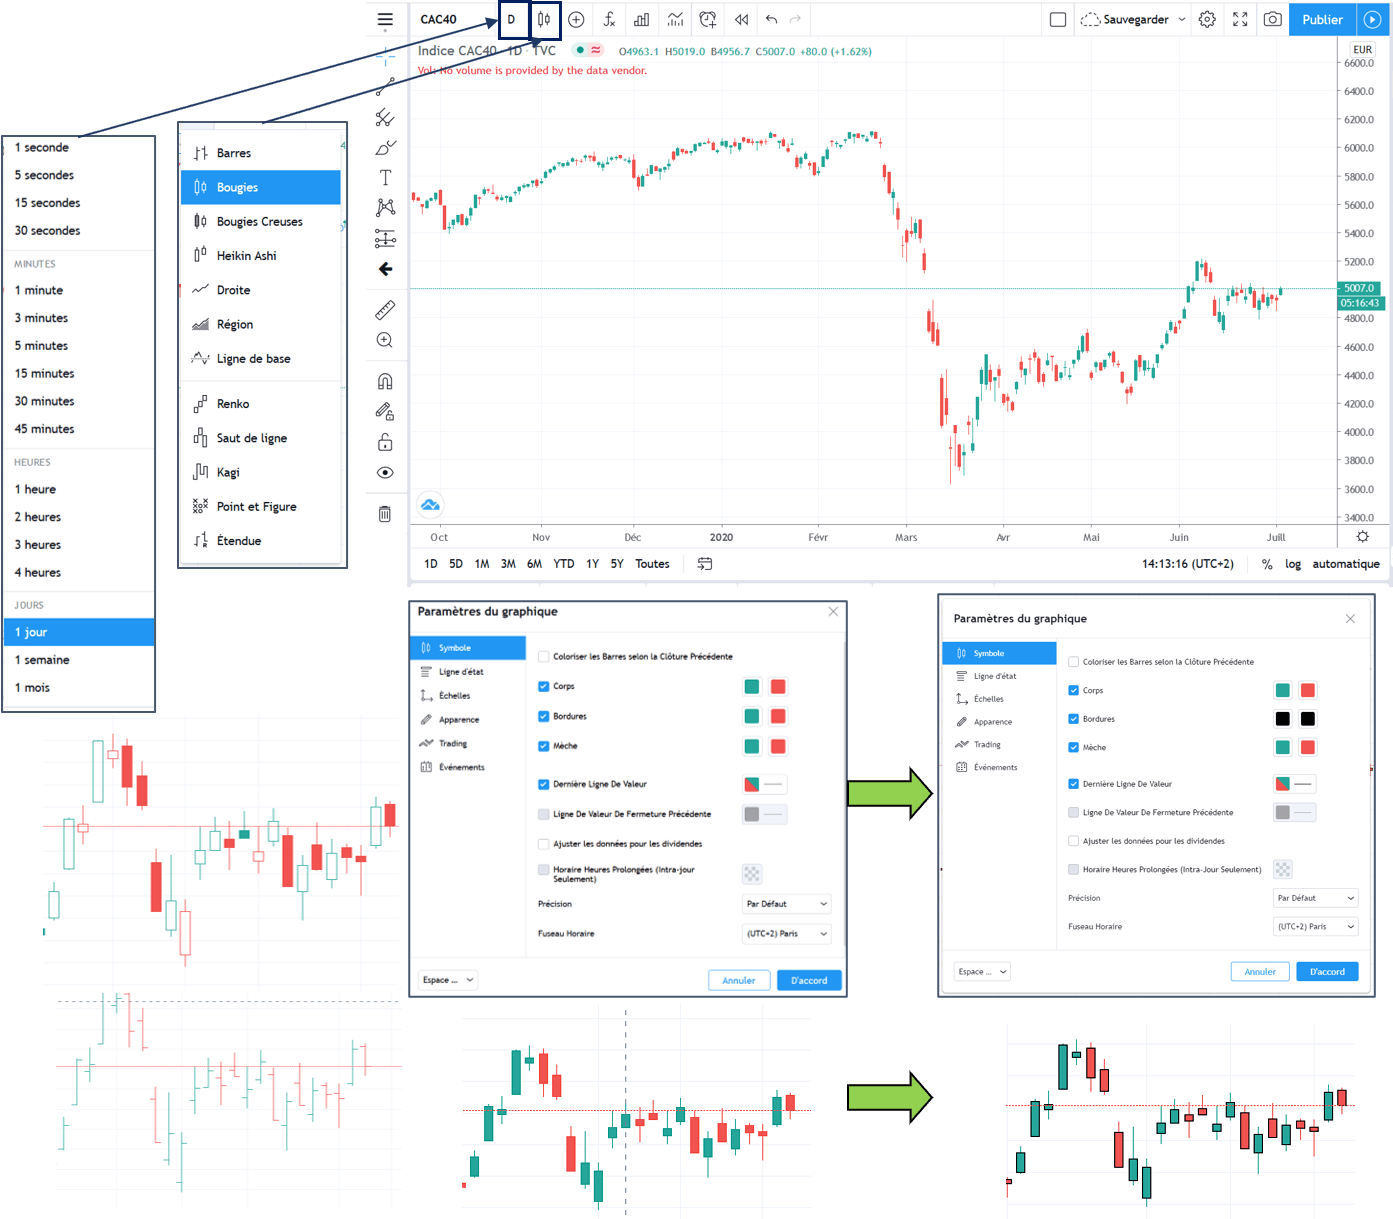Open the financials bar-chart icon in top toolbar
The height and width of the screenshot is (1219, 1393).
[642, 19]
